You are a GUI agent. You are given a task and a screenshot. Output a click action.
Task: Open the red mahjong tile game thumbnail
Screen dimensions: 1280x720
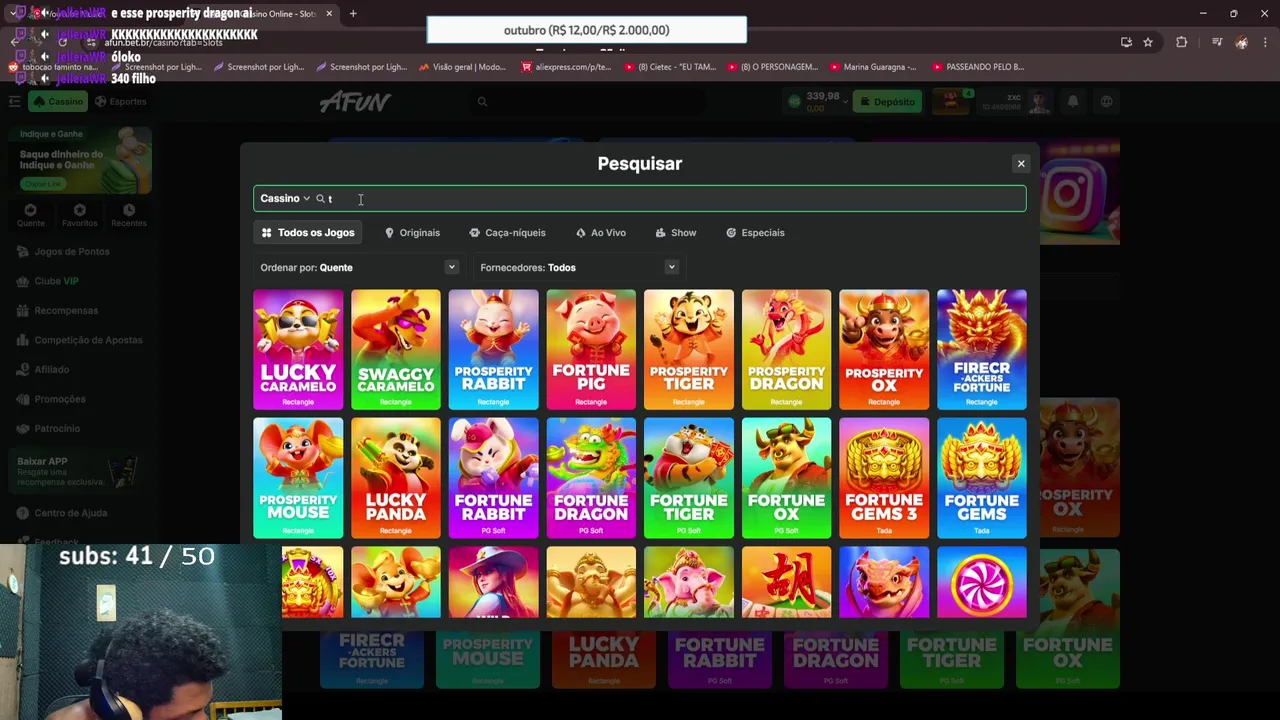(786, 582)
